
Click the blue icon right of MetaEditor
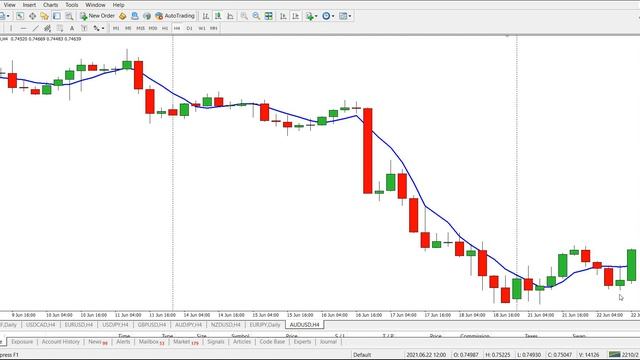click(135, 16)
